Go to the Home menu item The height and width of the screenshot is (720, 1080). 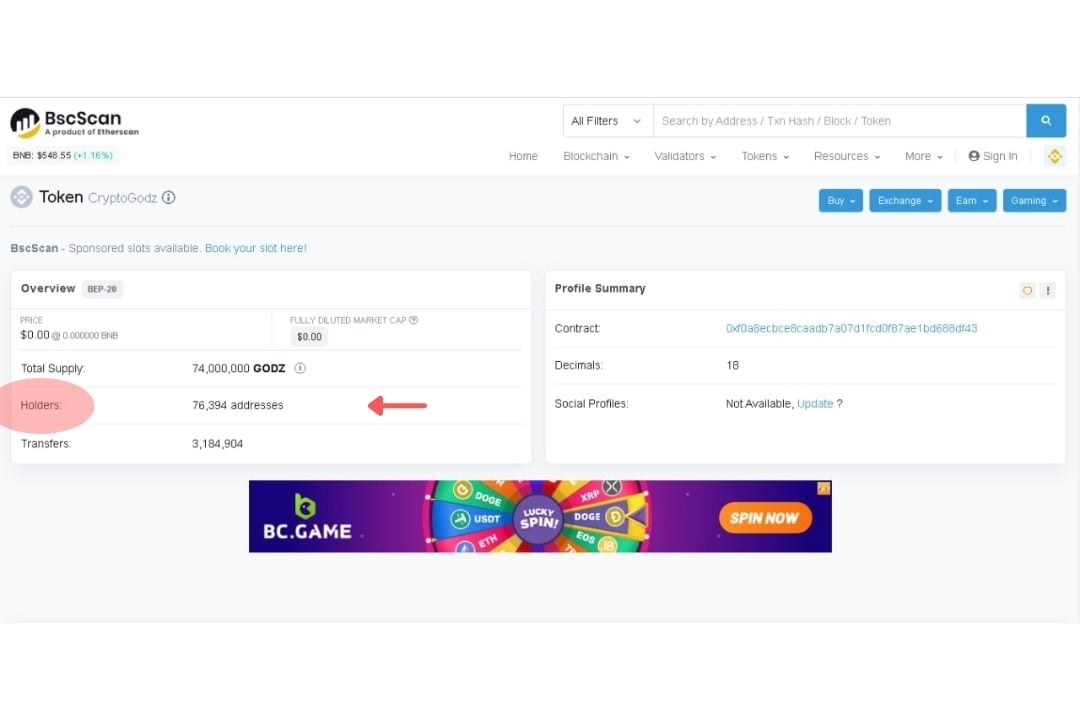click(x=523, y=156)
